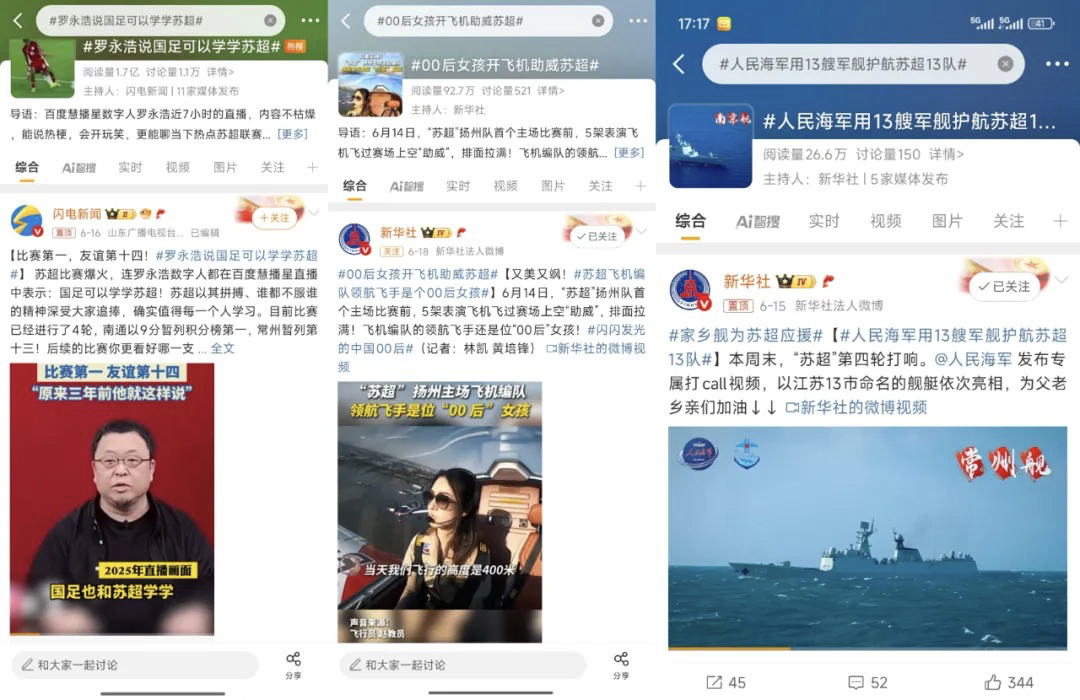Screen dimensions: 1080x700
Task: Open 全文 link on the 闪电新闻 post
Action: pos(222,349)
